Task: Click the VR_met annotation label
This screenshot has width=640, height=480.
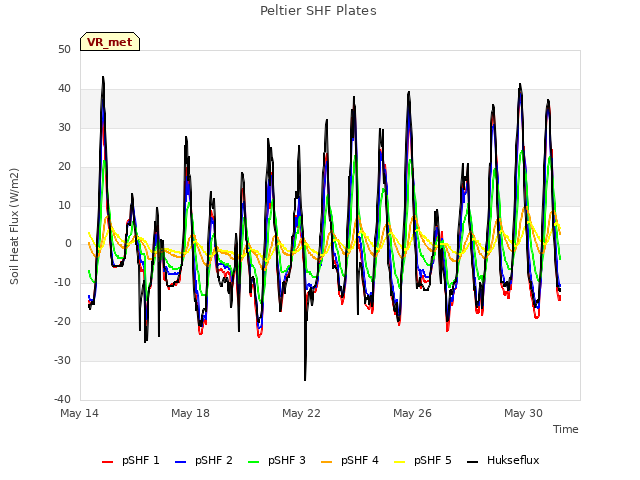Action: coord(110,42)
